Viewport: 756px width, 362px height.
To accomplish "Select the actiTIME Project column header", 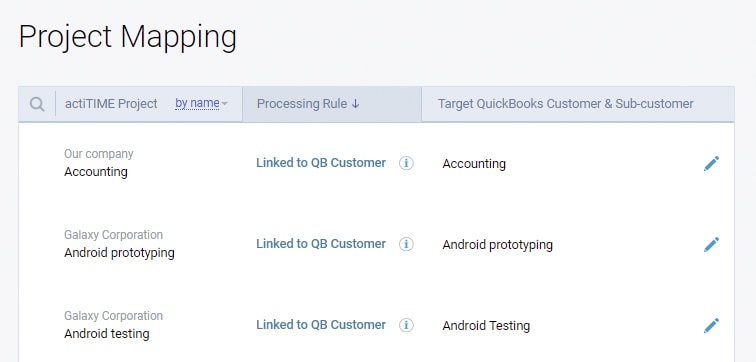I will point(111,104).
